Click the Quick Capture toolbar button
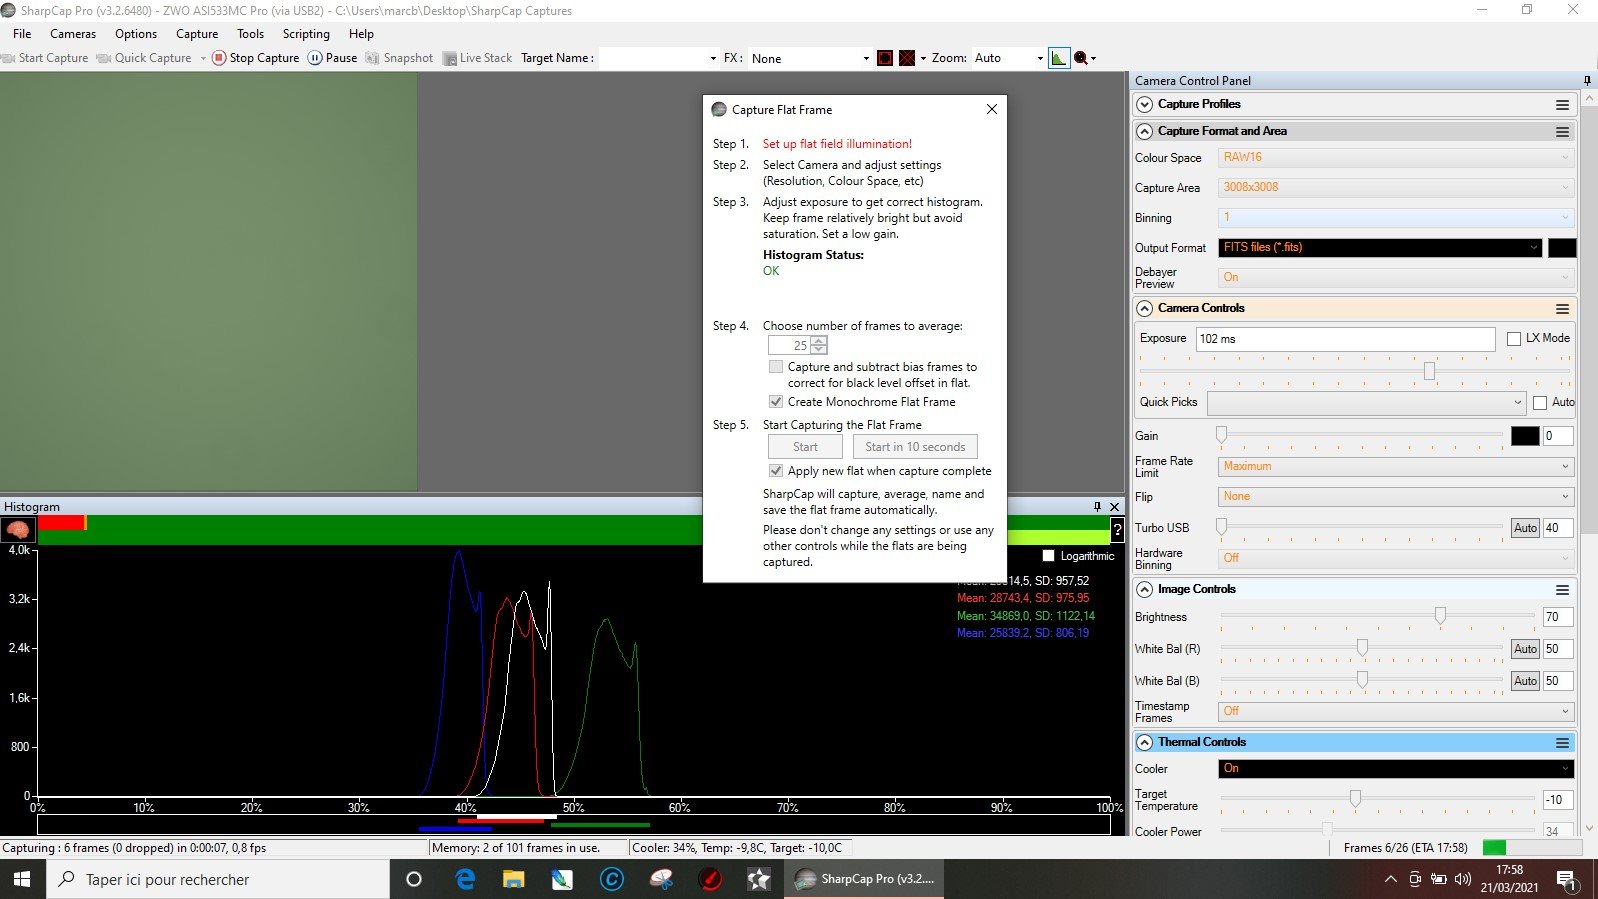1598x899 pixels. (x=144, y=58)
